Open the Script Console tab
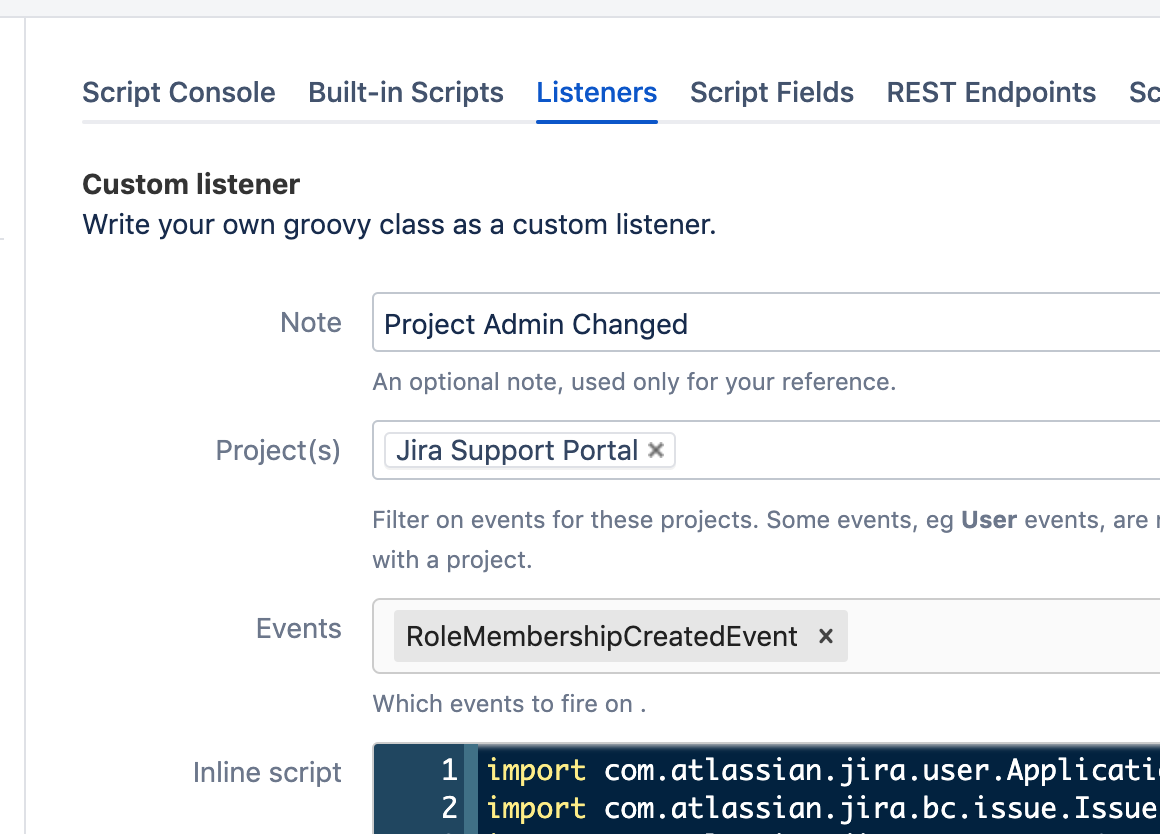1160x834 pixels. 178,93
